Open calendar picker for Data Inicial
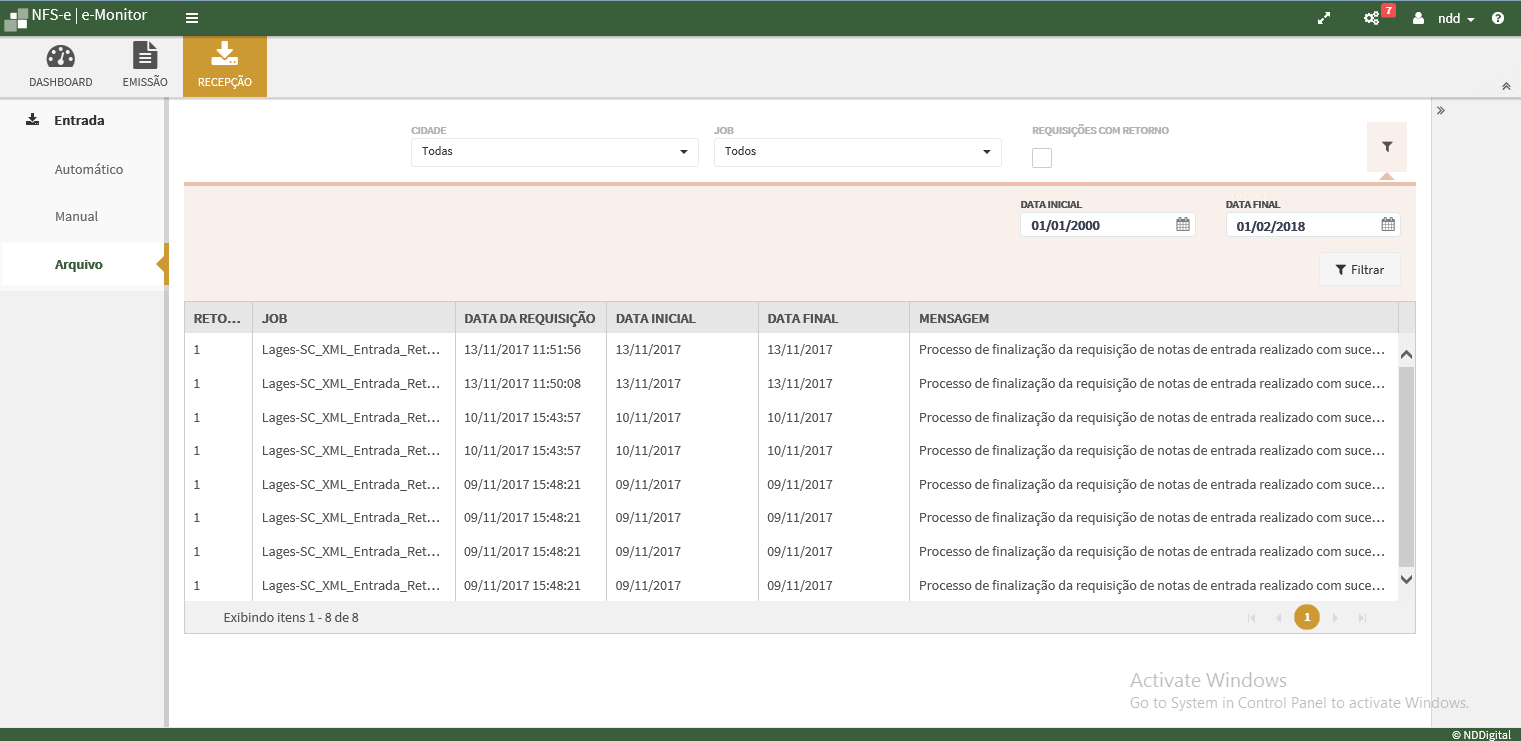The height and width of the screenshot is (741, 1521). click(x=1183, y=225)
